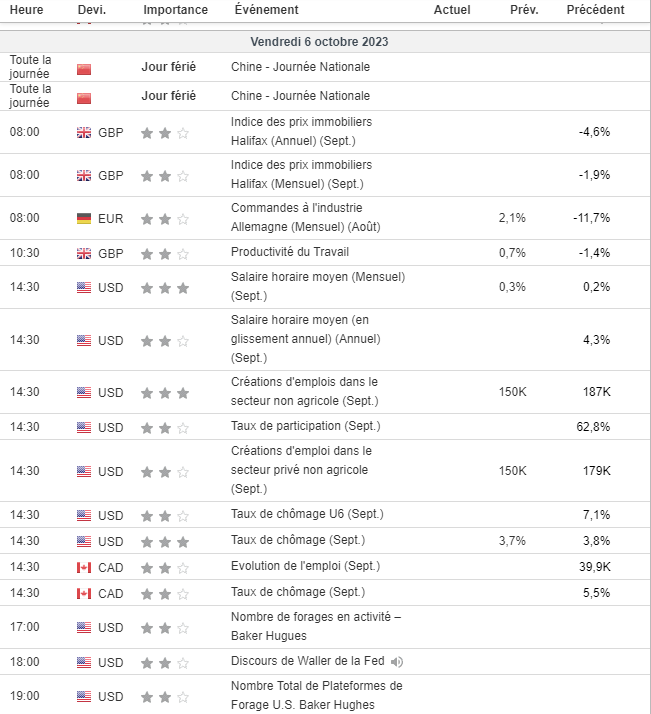Screen dimensions: 651x714
Task: Open Nombre de forages en activité event
Action: (315, 626)
